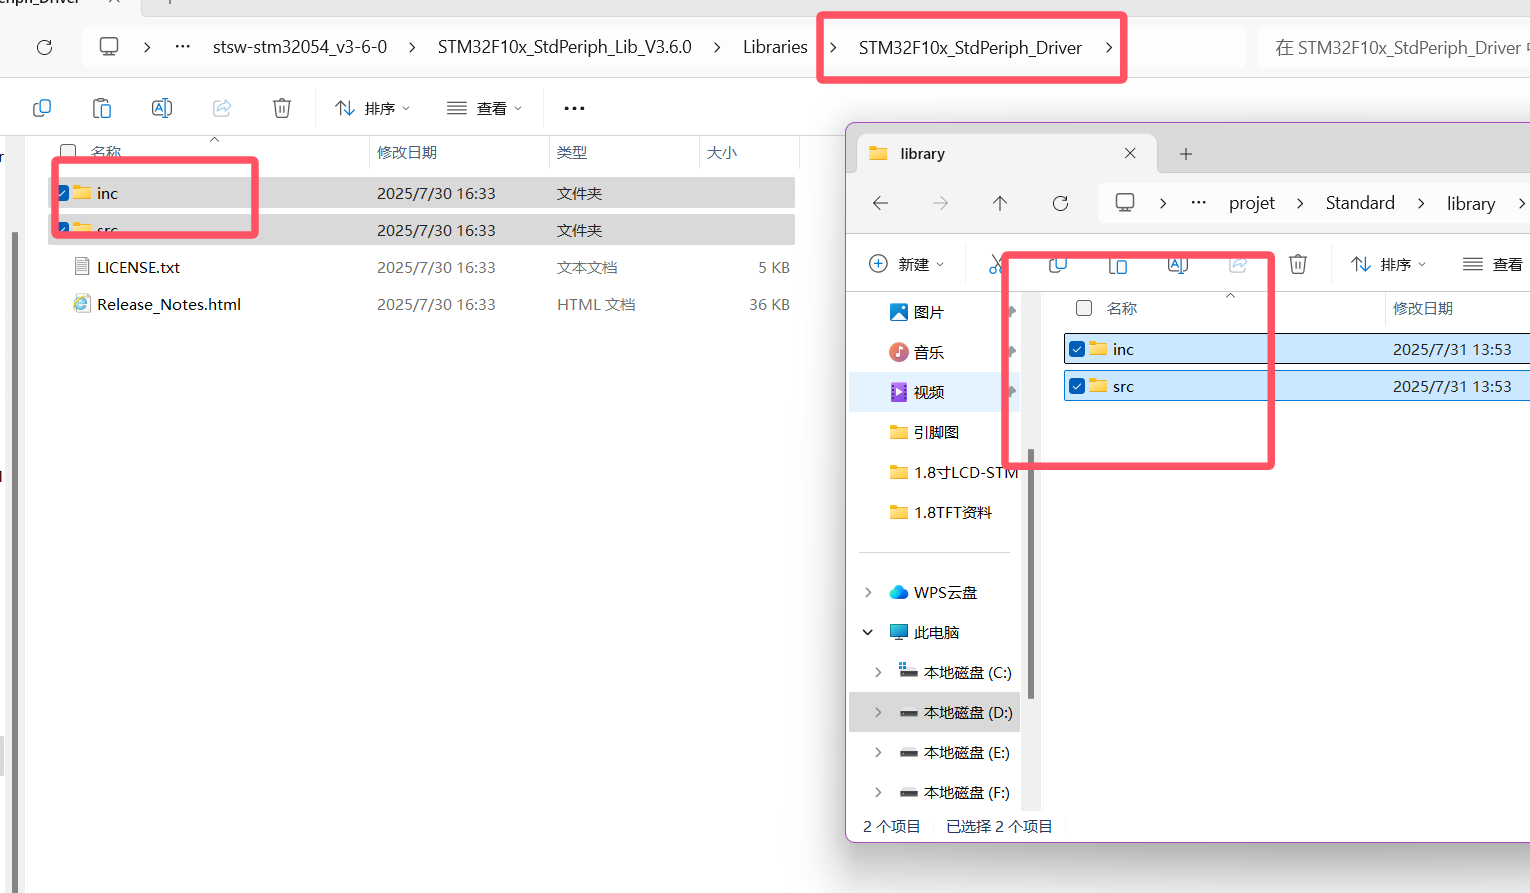1530x893 pixels.
Task: Select the library tab
Action: click(x=1006, y=154)
